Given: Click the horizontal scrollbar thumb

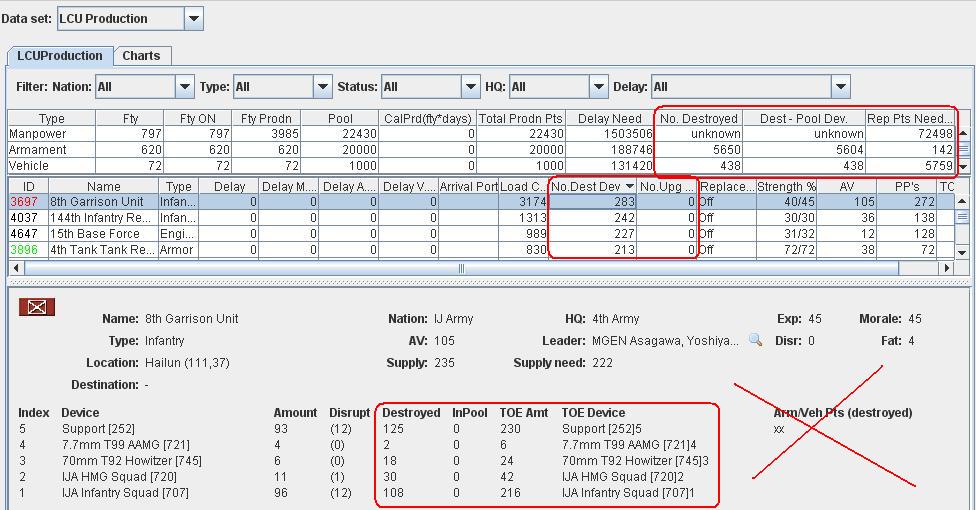Looking at the screenshot, I should 461,268.
